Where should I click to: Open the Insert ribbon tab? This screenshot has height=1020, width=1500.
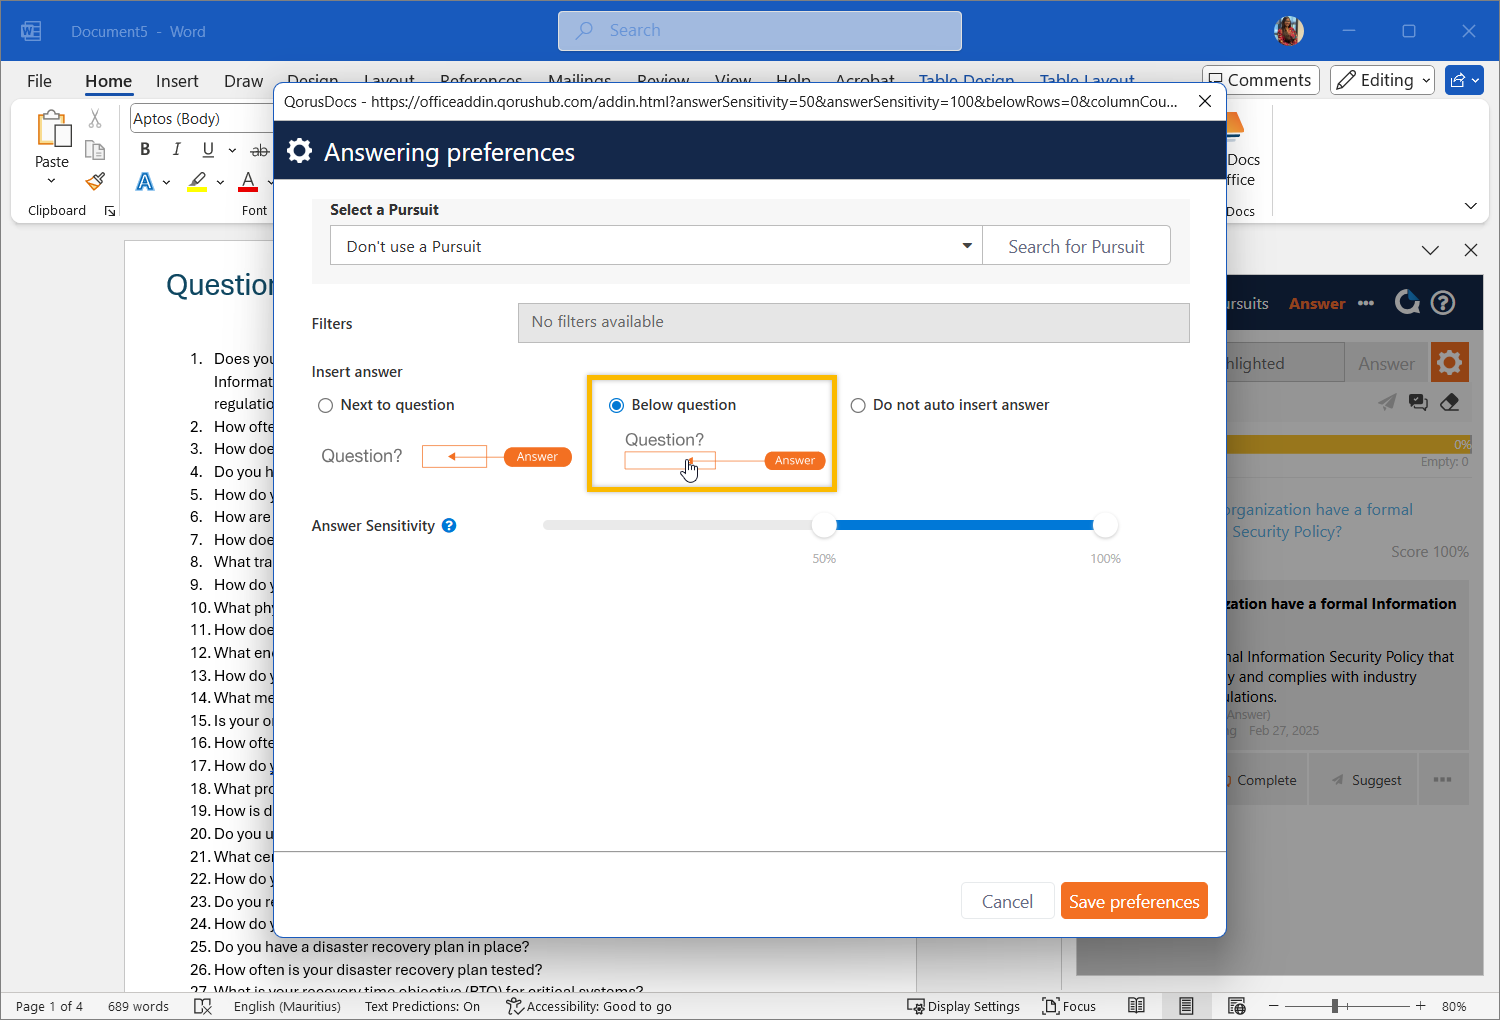177,81
